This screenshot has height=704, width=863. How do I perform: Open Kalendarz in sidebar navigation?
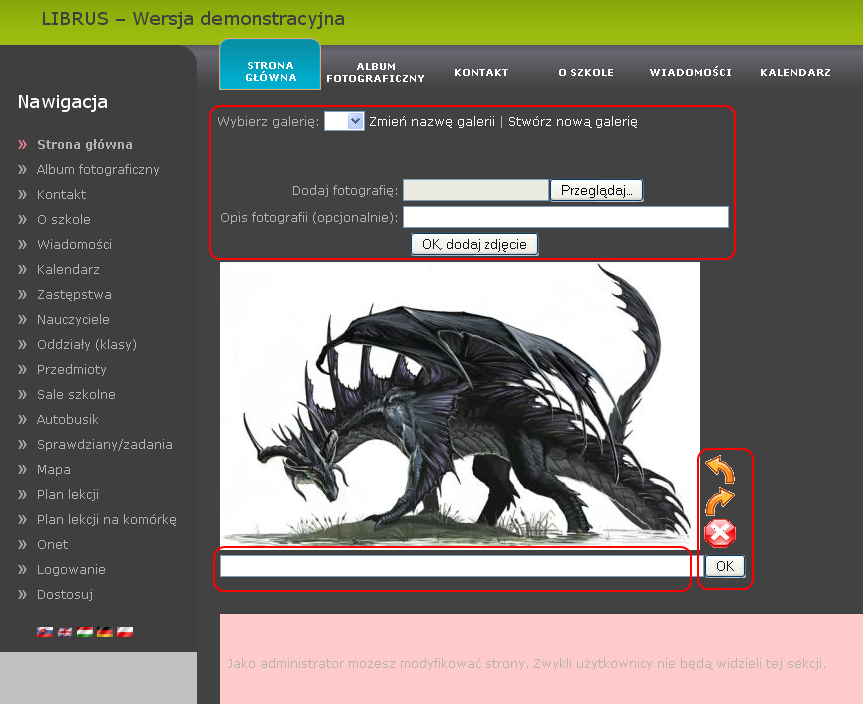pos(68,270)
